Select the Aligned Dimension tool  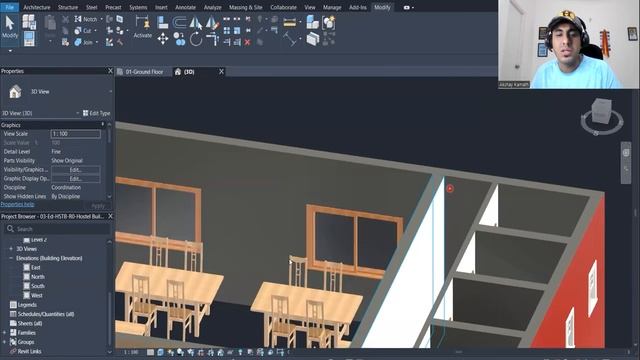pos(289,39)
